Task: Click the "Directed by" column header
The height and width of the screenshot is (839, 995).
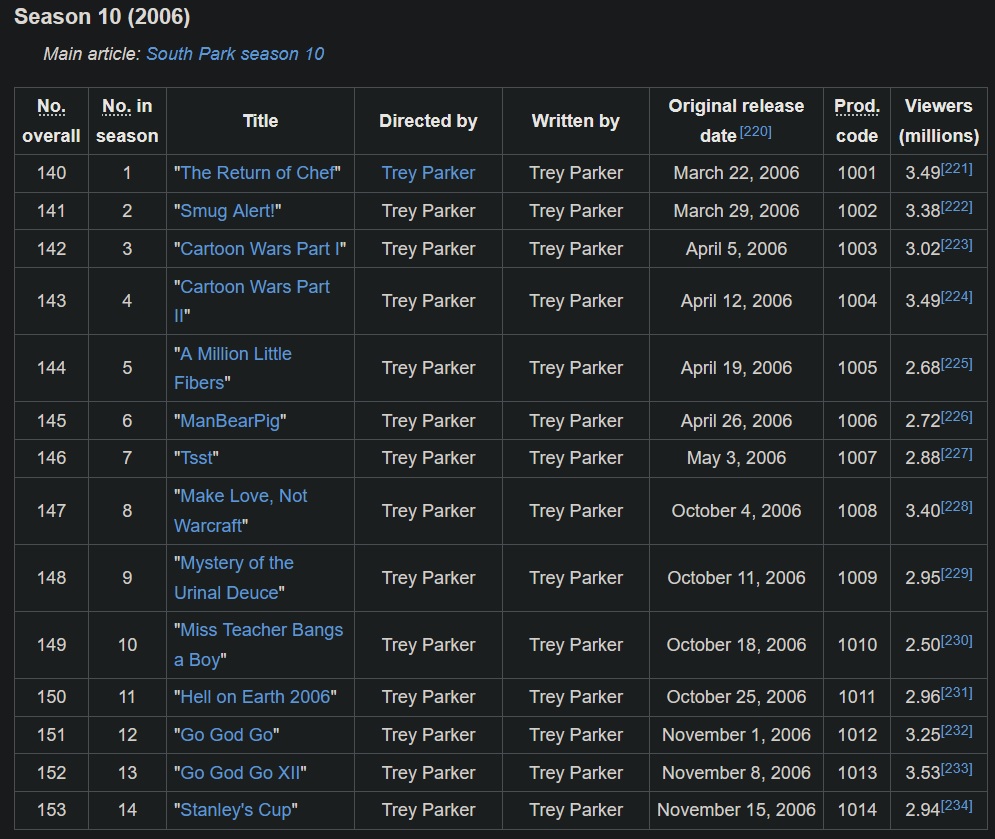Action: pyautogui.click(x=428, y=121)
